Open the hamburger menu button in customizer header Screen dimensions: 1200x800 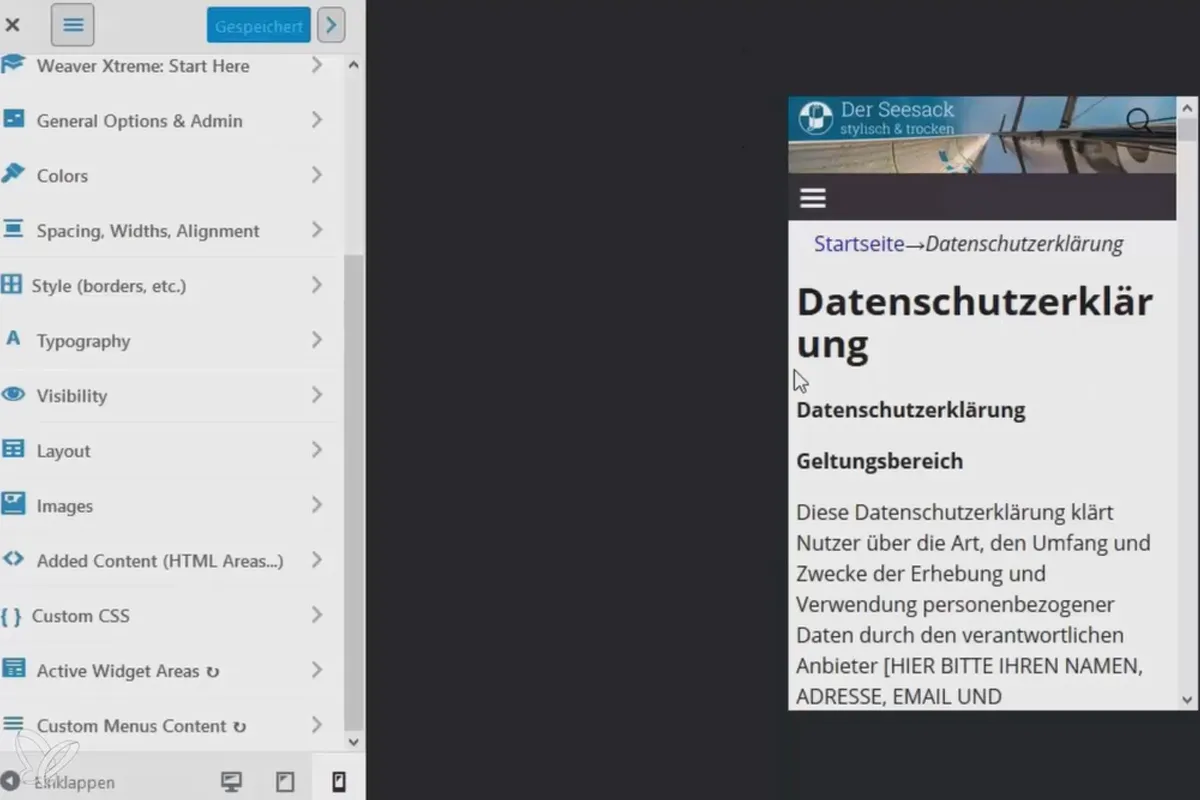pos(73,25)
